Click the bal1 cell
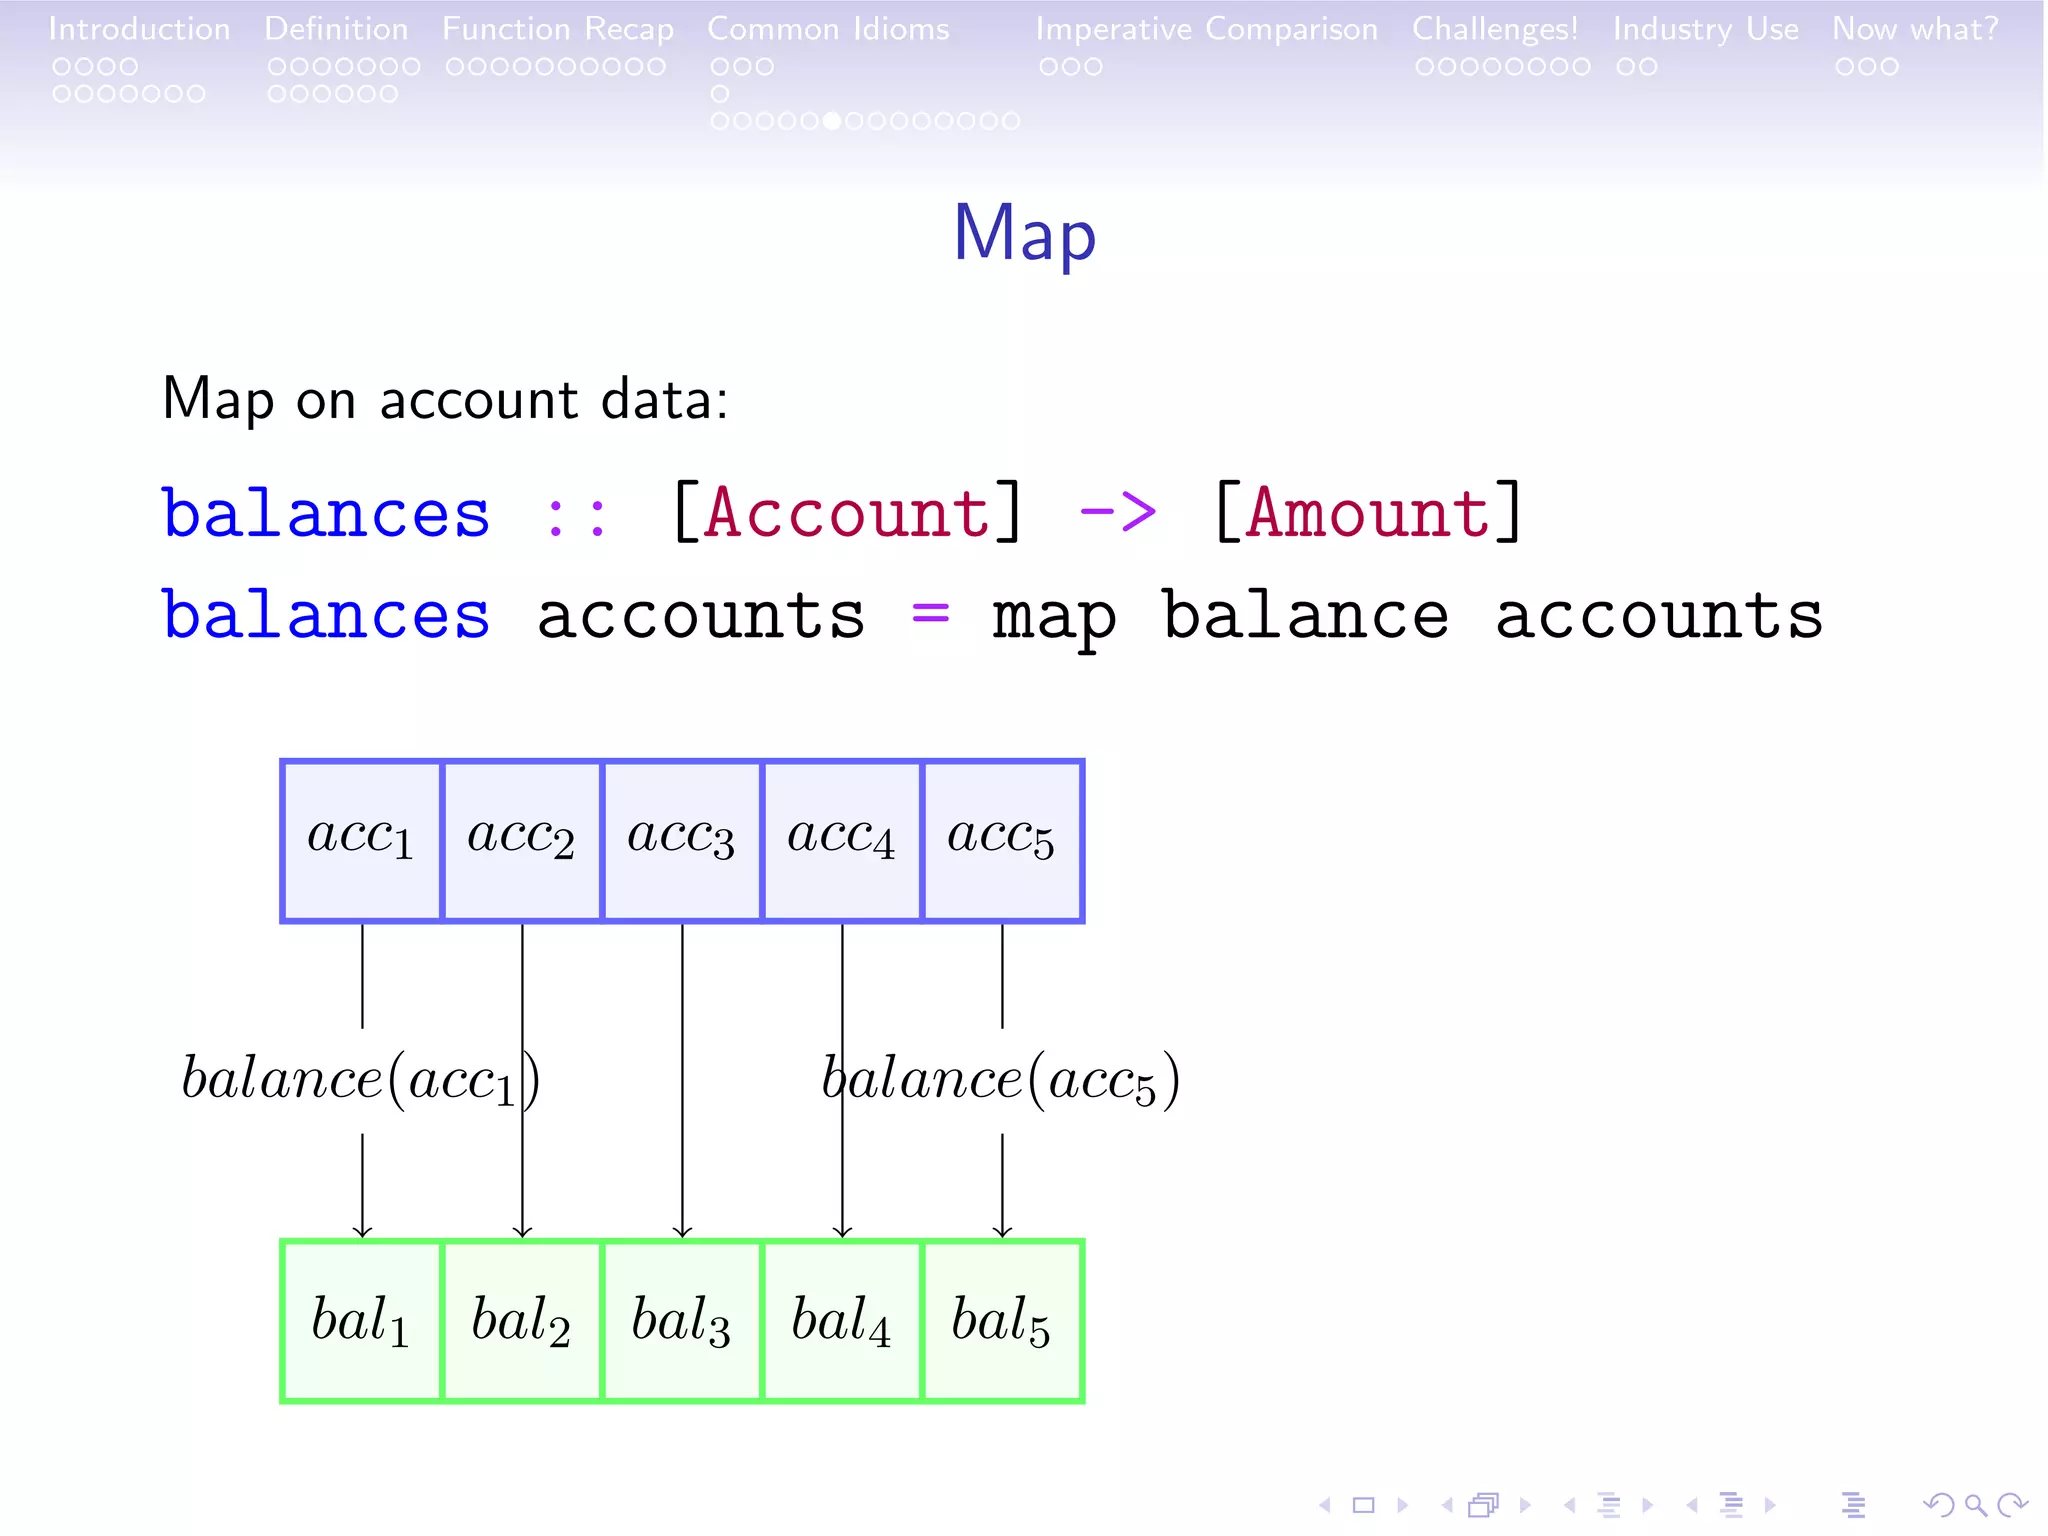The height and width of the screenshot is (1536, 2048). click(362, 1321)
